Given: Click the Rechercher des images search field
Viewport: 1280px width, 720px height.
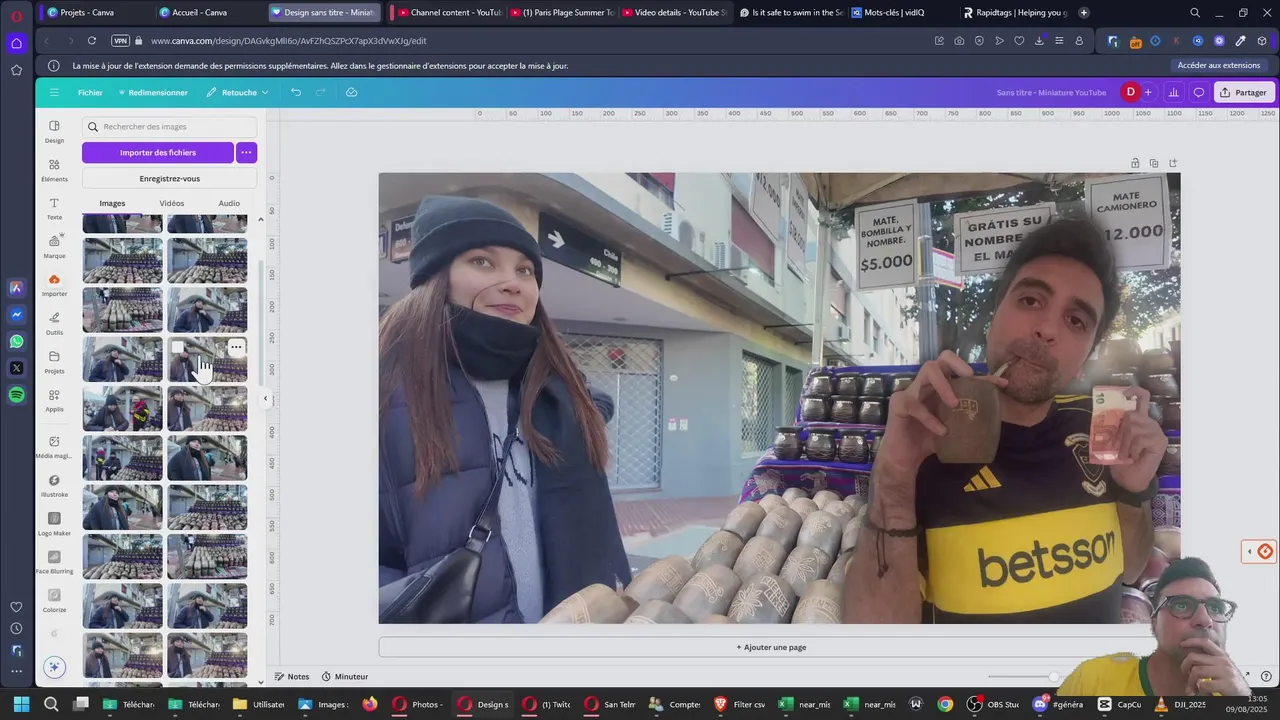Looking at the screenshot, I should (x=169, y=127).
